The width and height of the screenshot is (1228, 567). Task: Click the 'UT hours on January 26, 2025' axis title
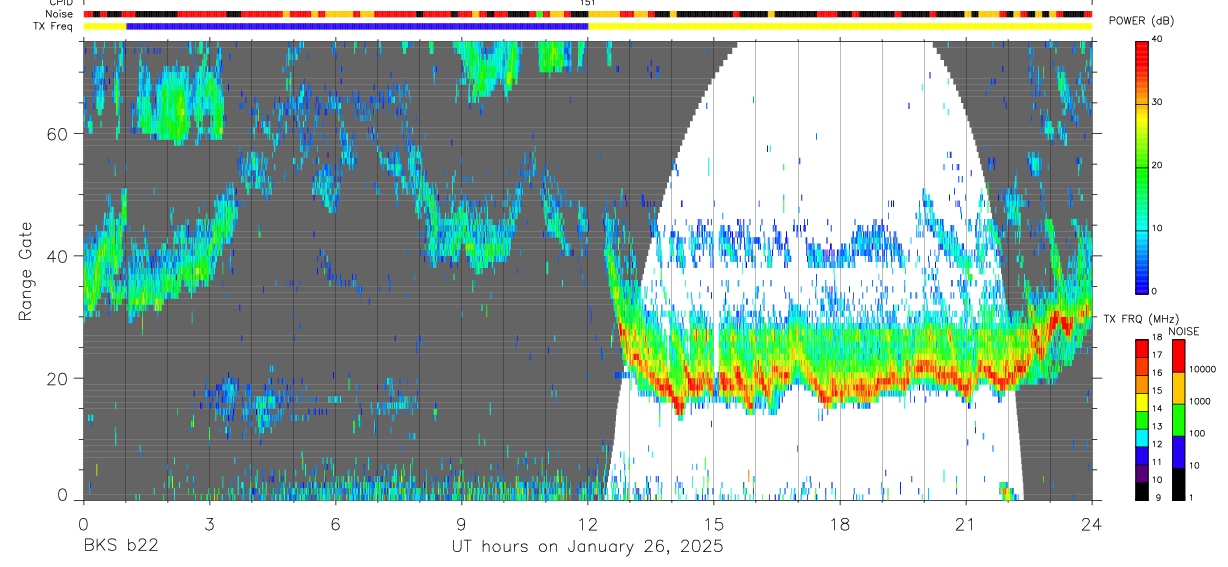click(586, 548)
